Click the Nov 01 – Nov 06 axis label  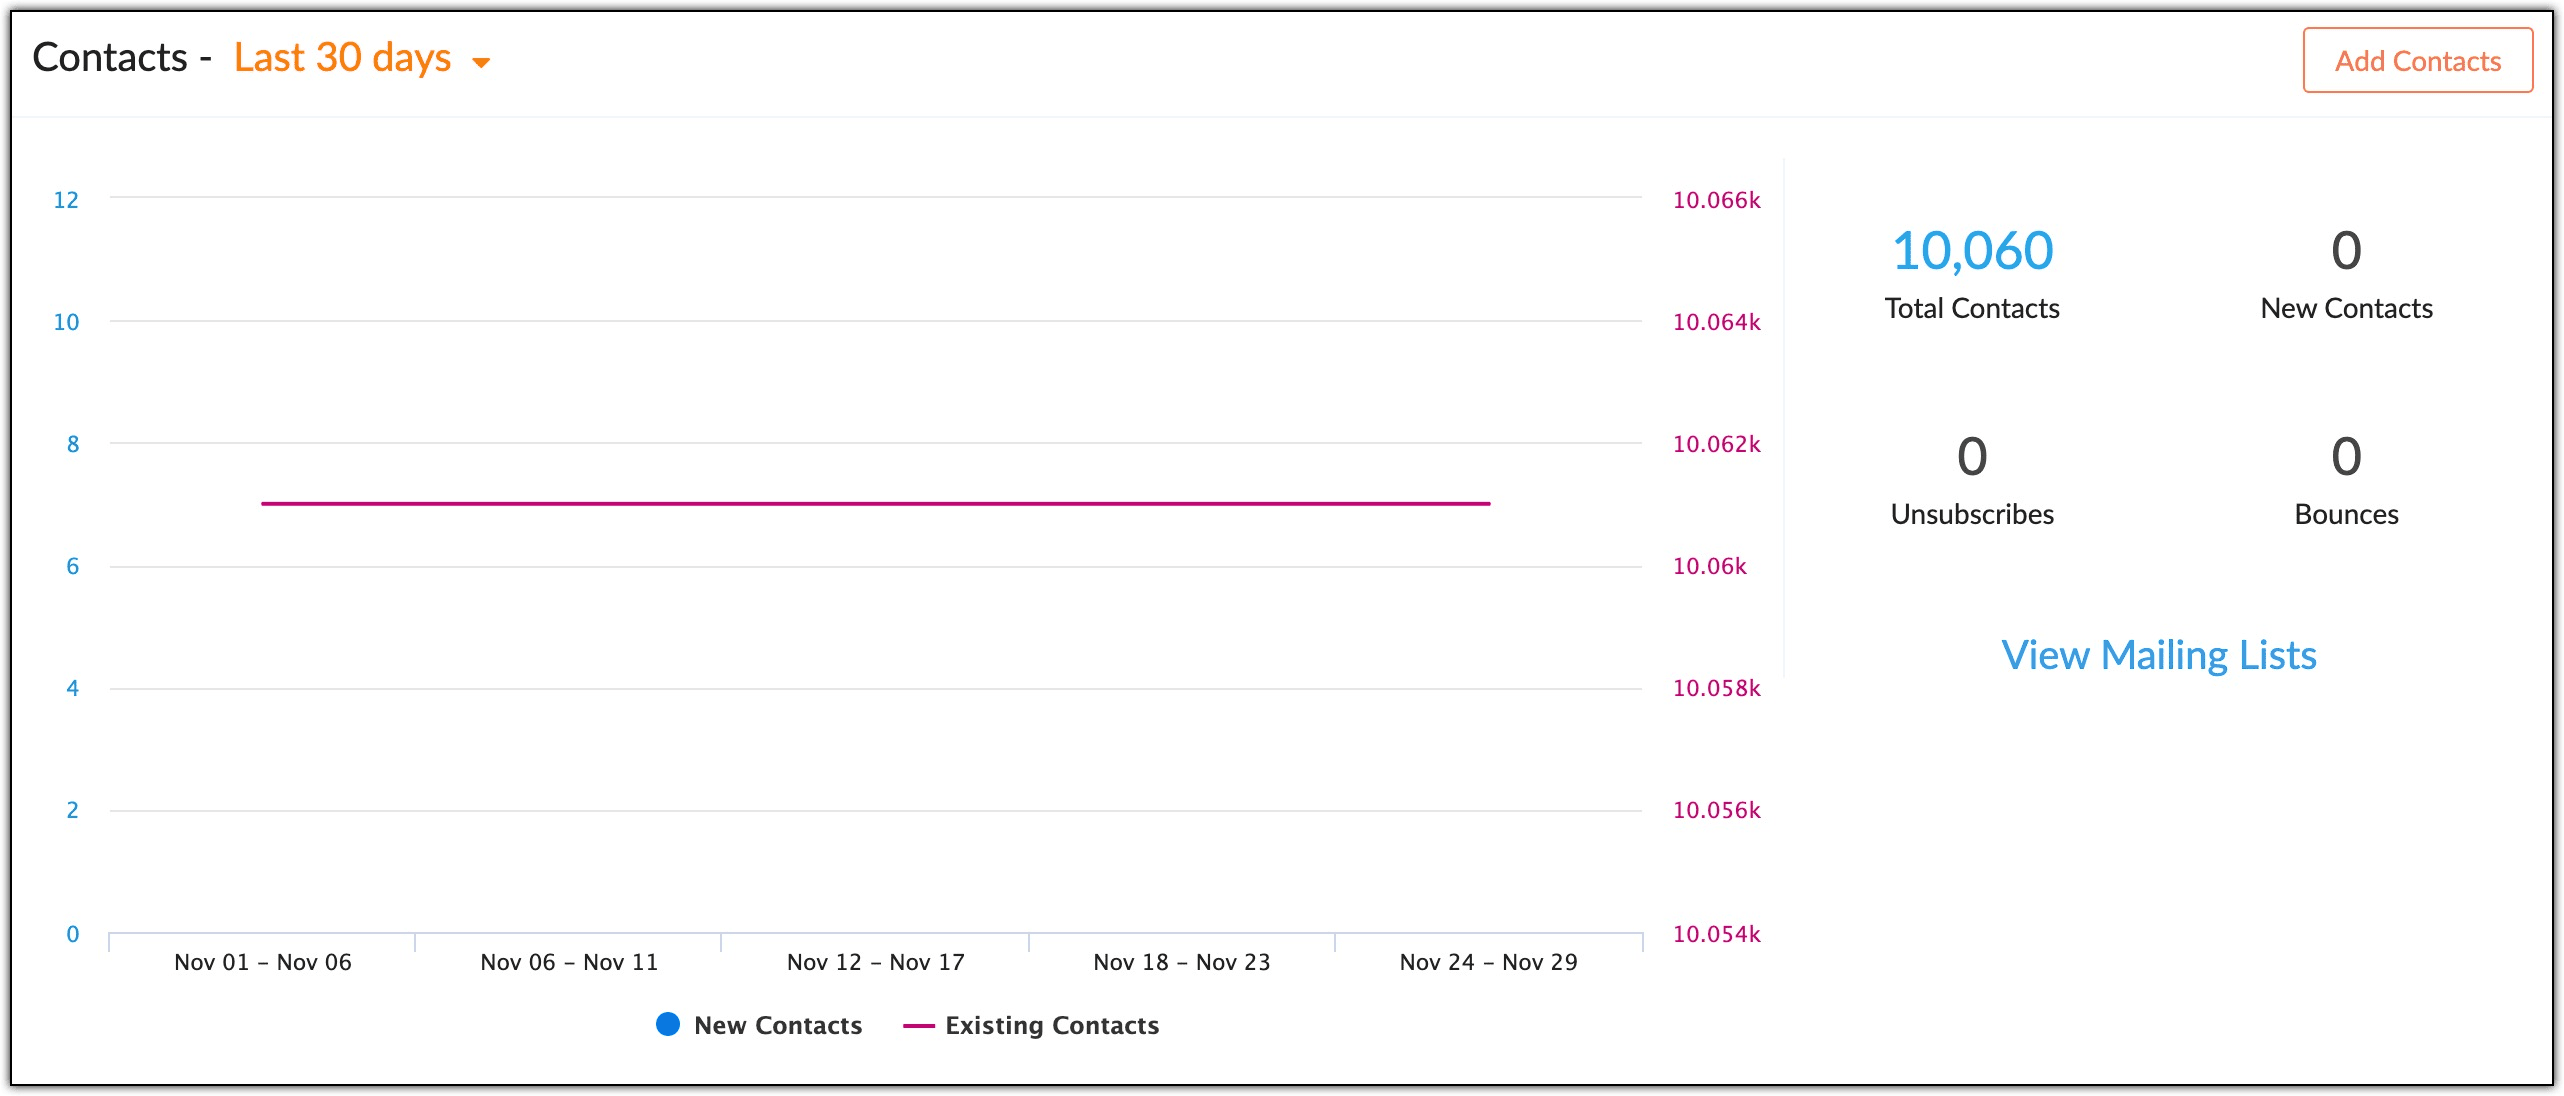[263, 962]
